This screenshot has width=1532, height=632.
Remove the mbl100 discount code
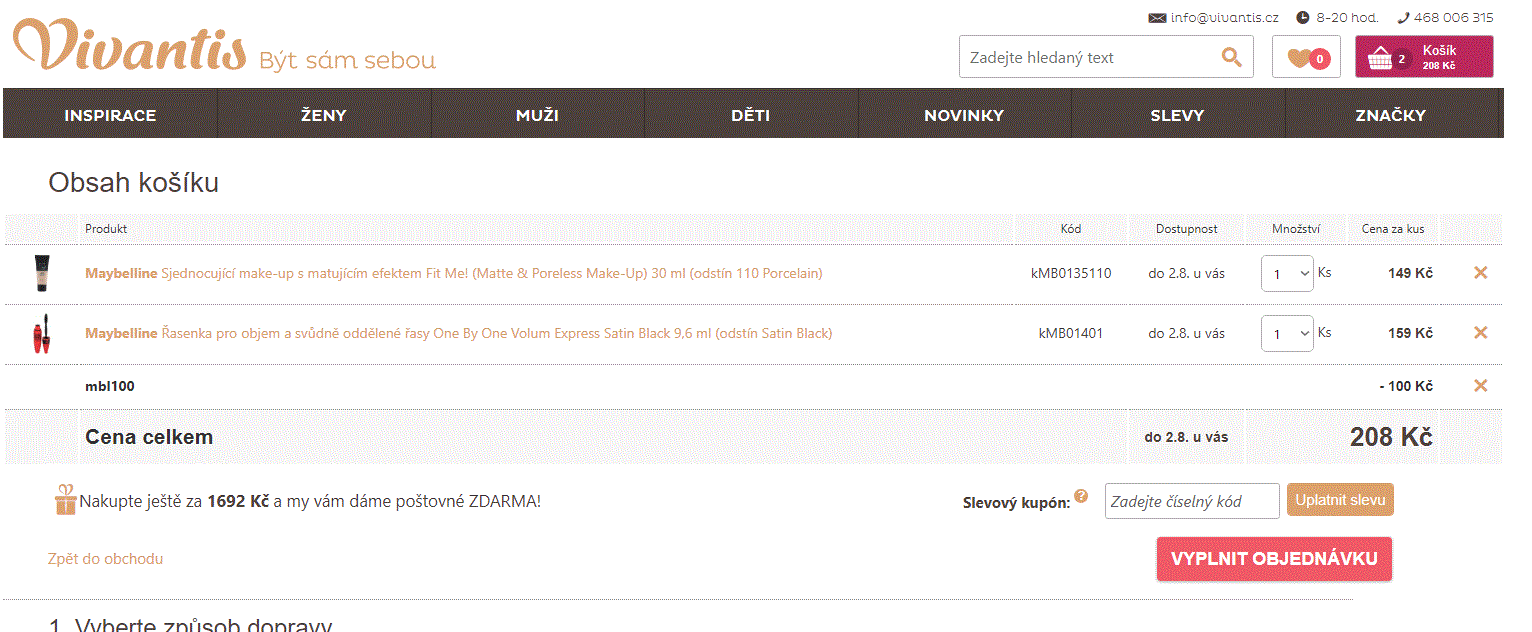[1481, 386]
